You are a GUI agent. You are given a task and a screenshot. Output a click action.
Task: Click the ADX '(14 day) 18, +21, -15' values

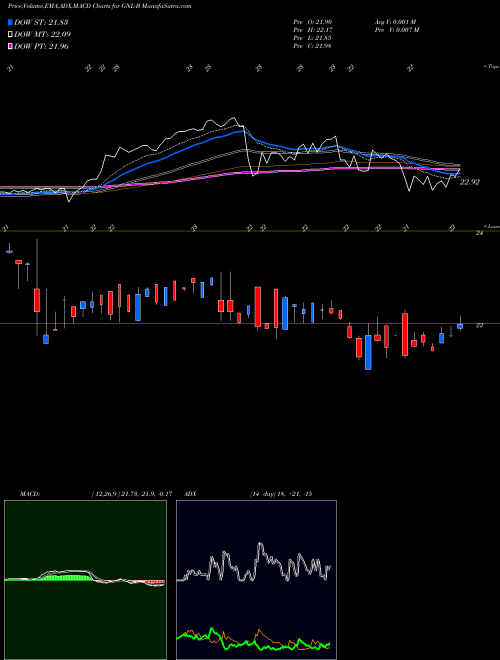(x=280, y=494)
